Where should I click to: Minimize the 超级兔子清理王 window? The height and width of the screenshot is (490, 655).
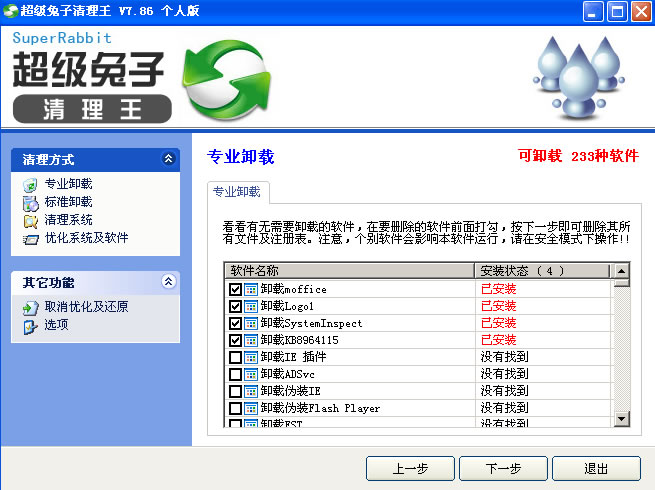click(x=593, y=11)
